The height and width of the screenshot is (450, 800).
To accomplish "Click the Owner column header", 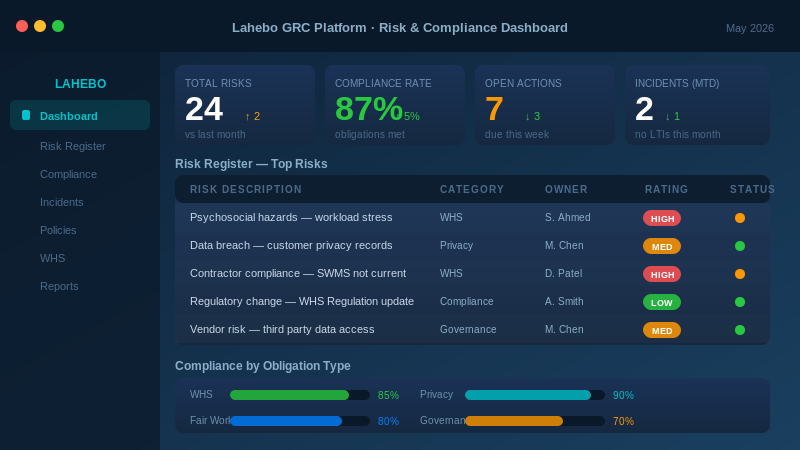I will point(566,189).
